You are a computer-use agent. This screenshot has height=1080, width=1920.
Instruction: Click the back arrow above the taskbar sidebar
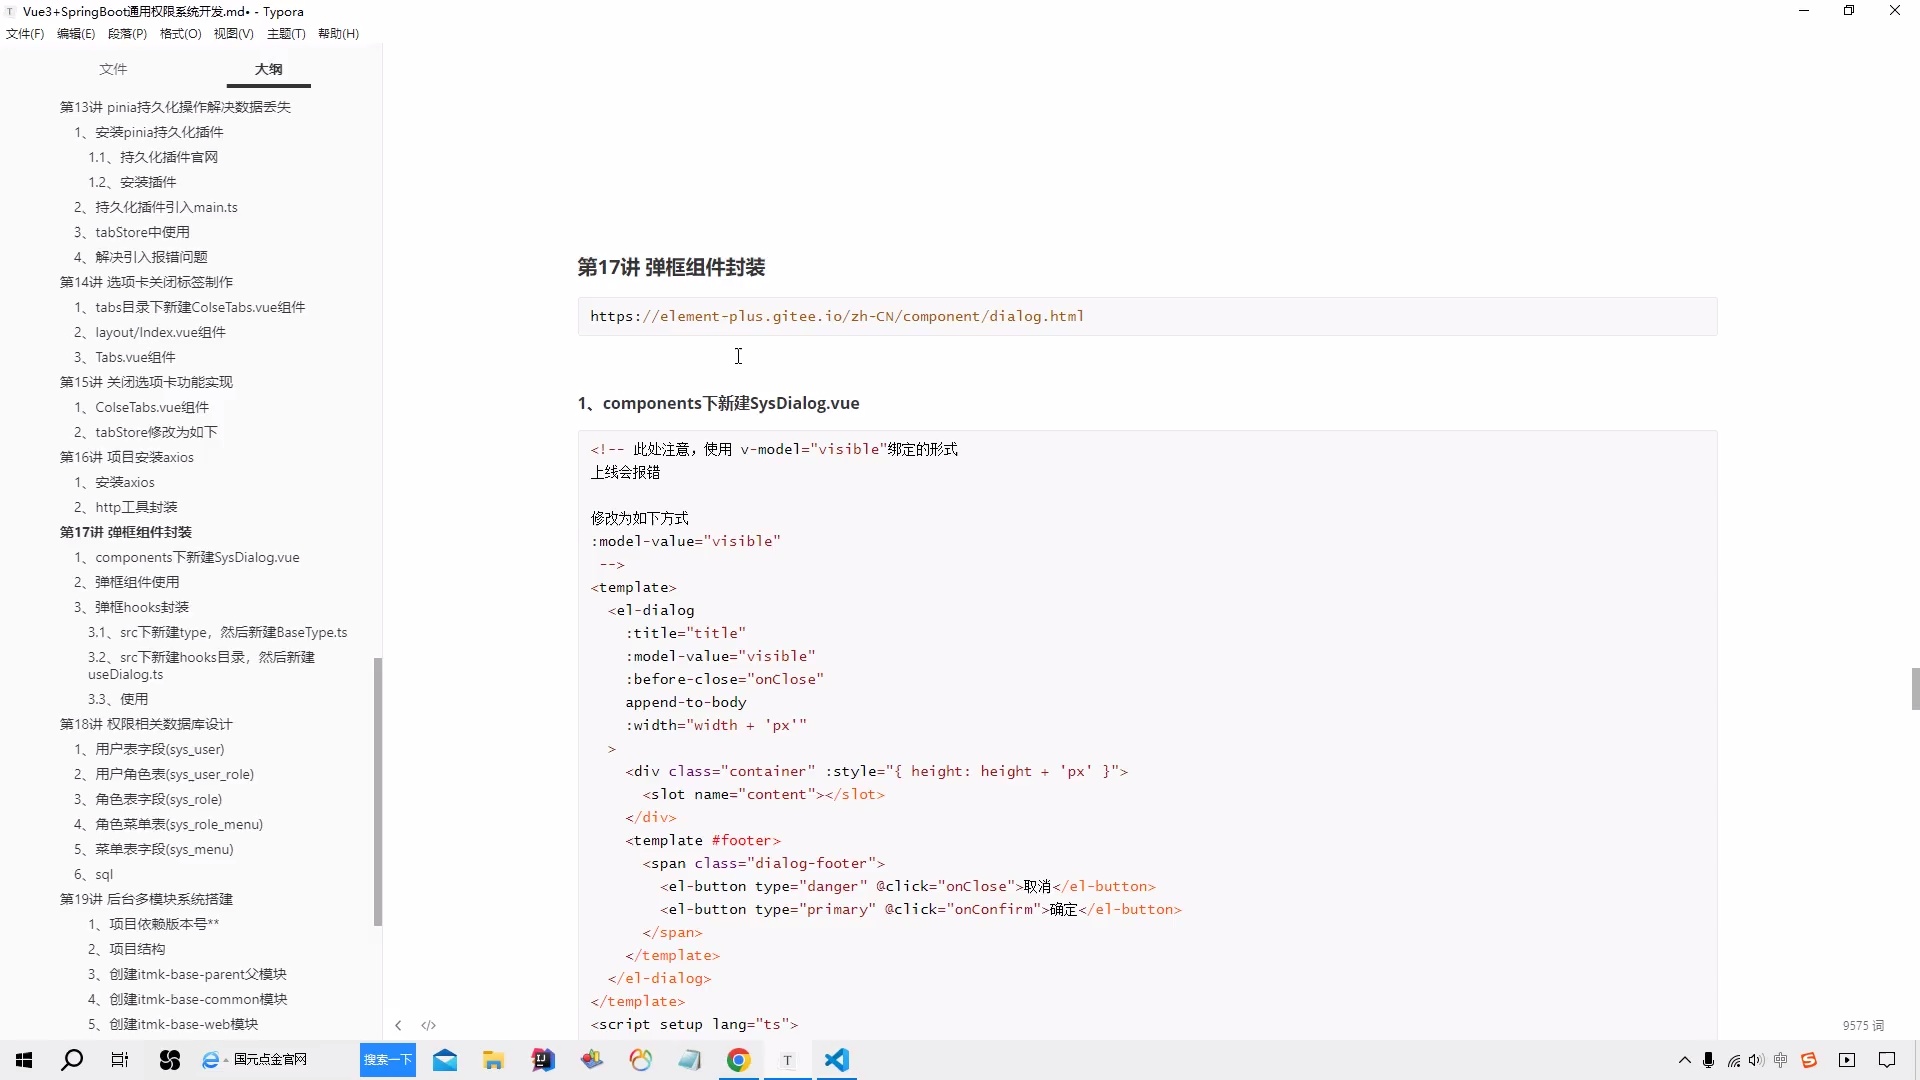click(x=399, y=1024)
